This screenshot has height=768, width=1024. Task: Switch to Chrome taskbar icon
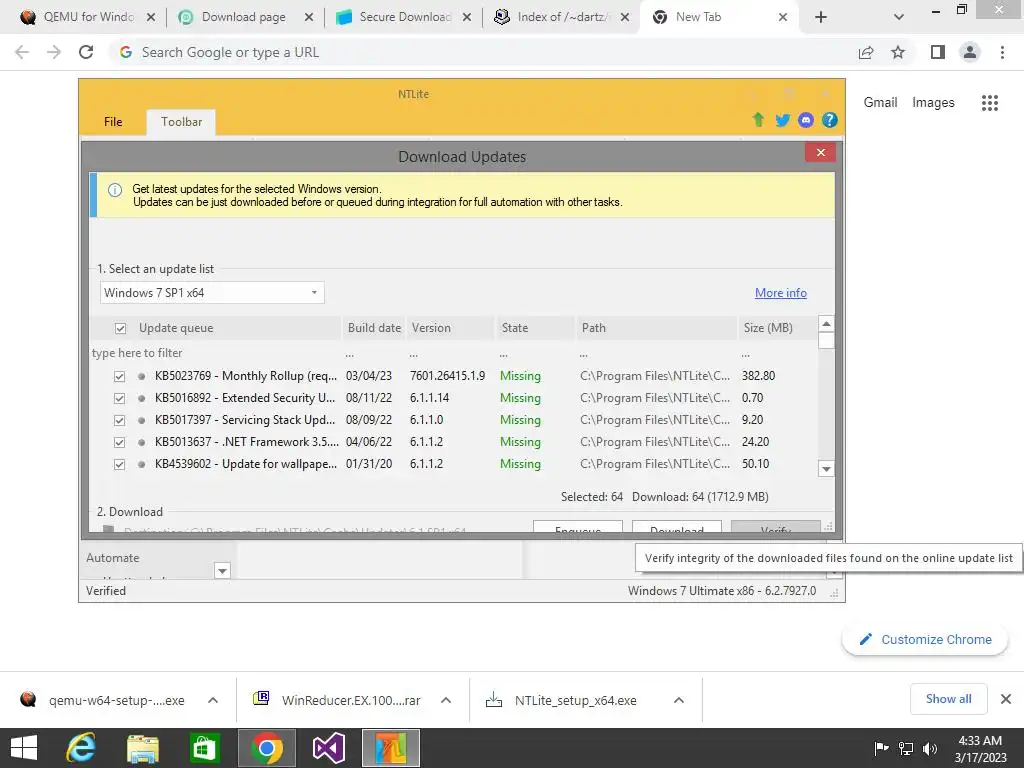pos(266,748)
